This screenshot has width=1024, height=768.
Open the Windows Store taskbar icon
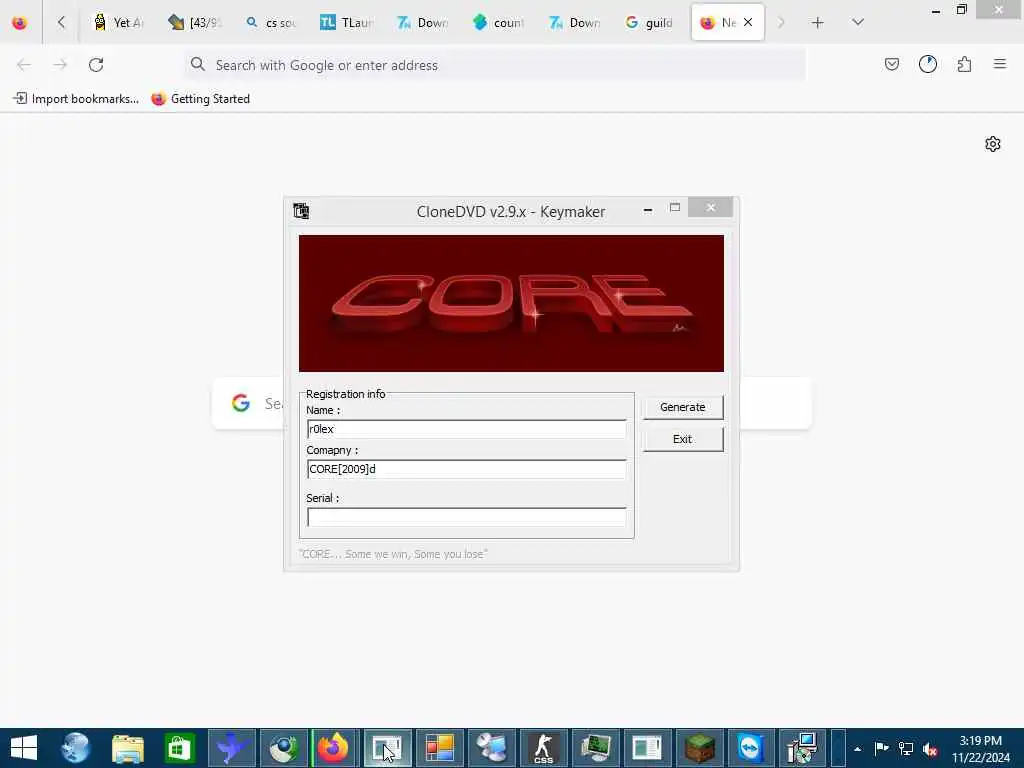pyautogui.click(x=180, y=748)
